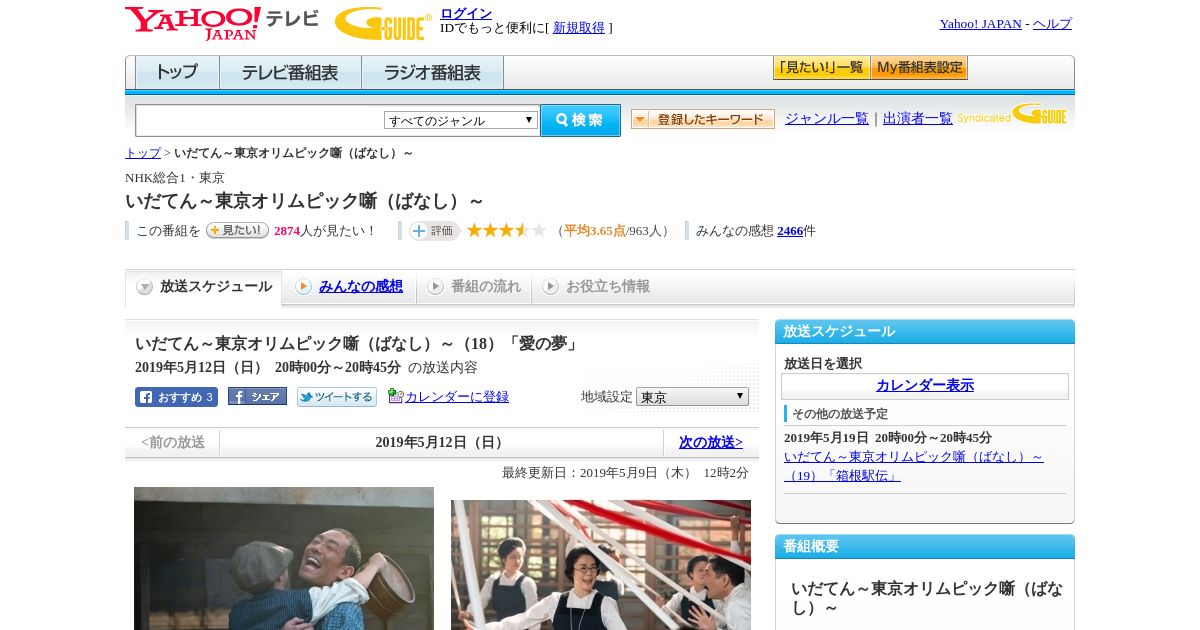Expand the すべてのジャンル genre dropdown

(461, 120)
